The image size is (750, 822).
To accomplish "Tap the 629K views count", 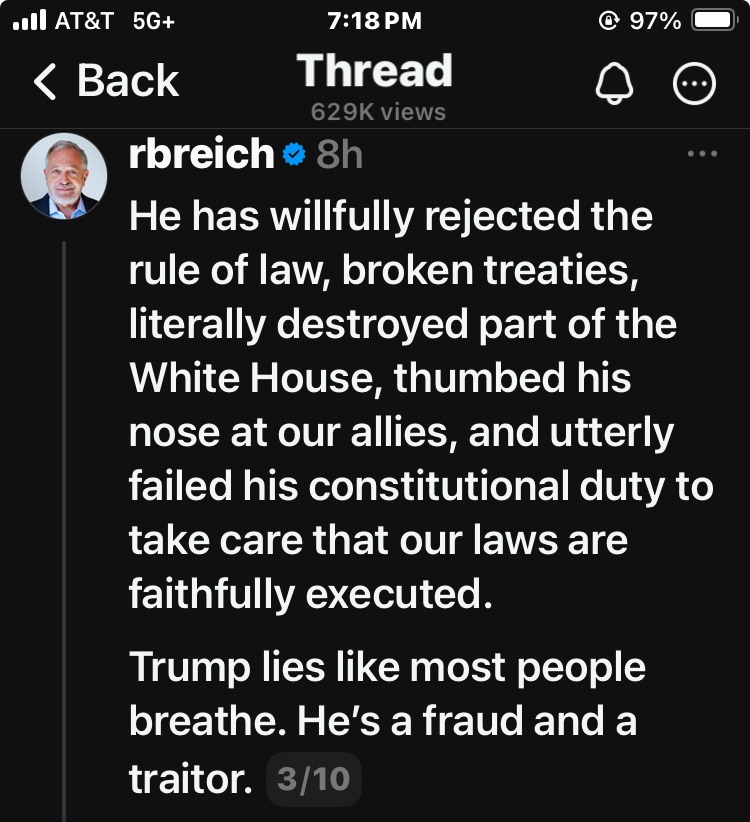I will pos(378,112).
